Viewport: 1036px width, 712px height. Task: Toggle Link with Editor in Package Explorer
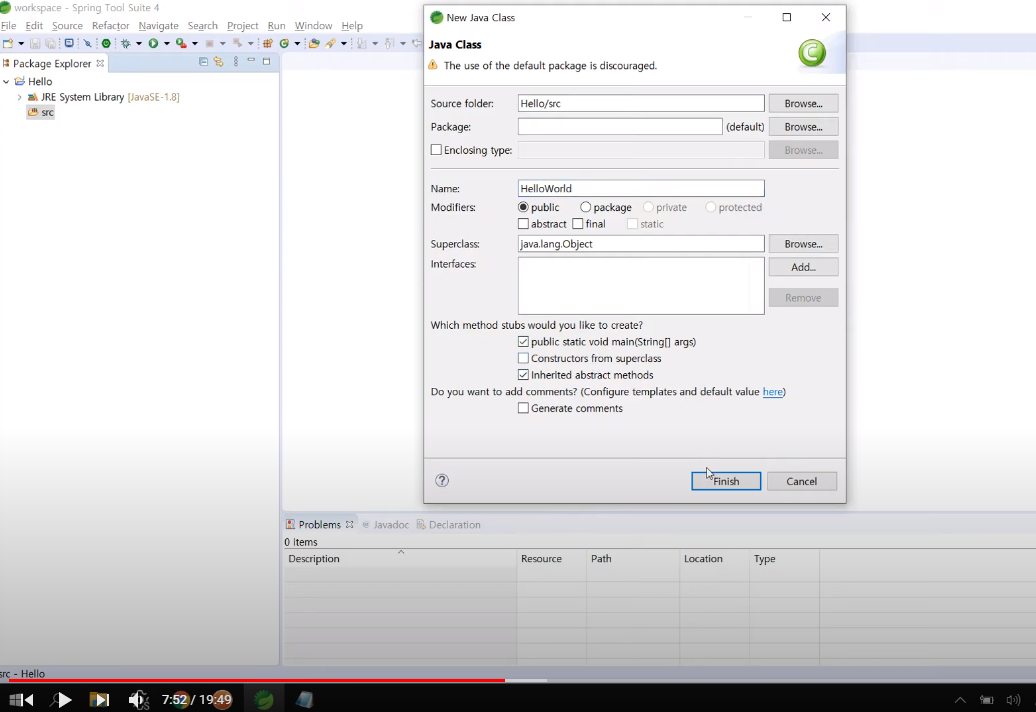click(219, 61)
